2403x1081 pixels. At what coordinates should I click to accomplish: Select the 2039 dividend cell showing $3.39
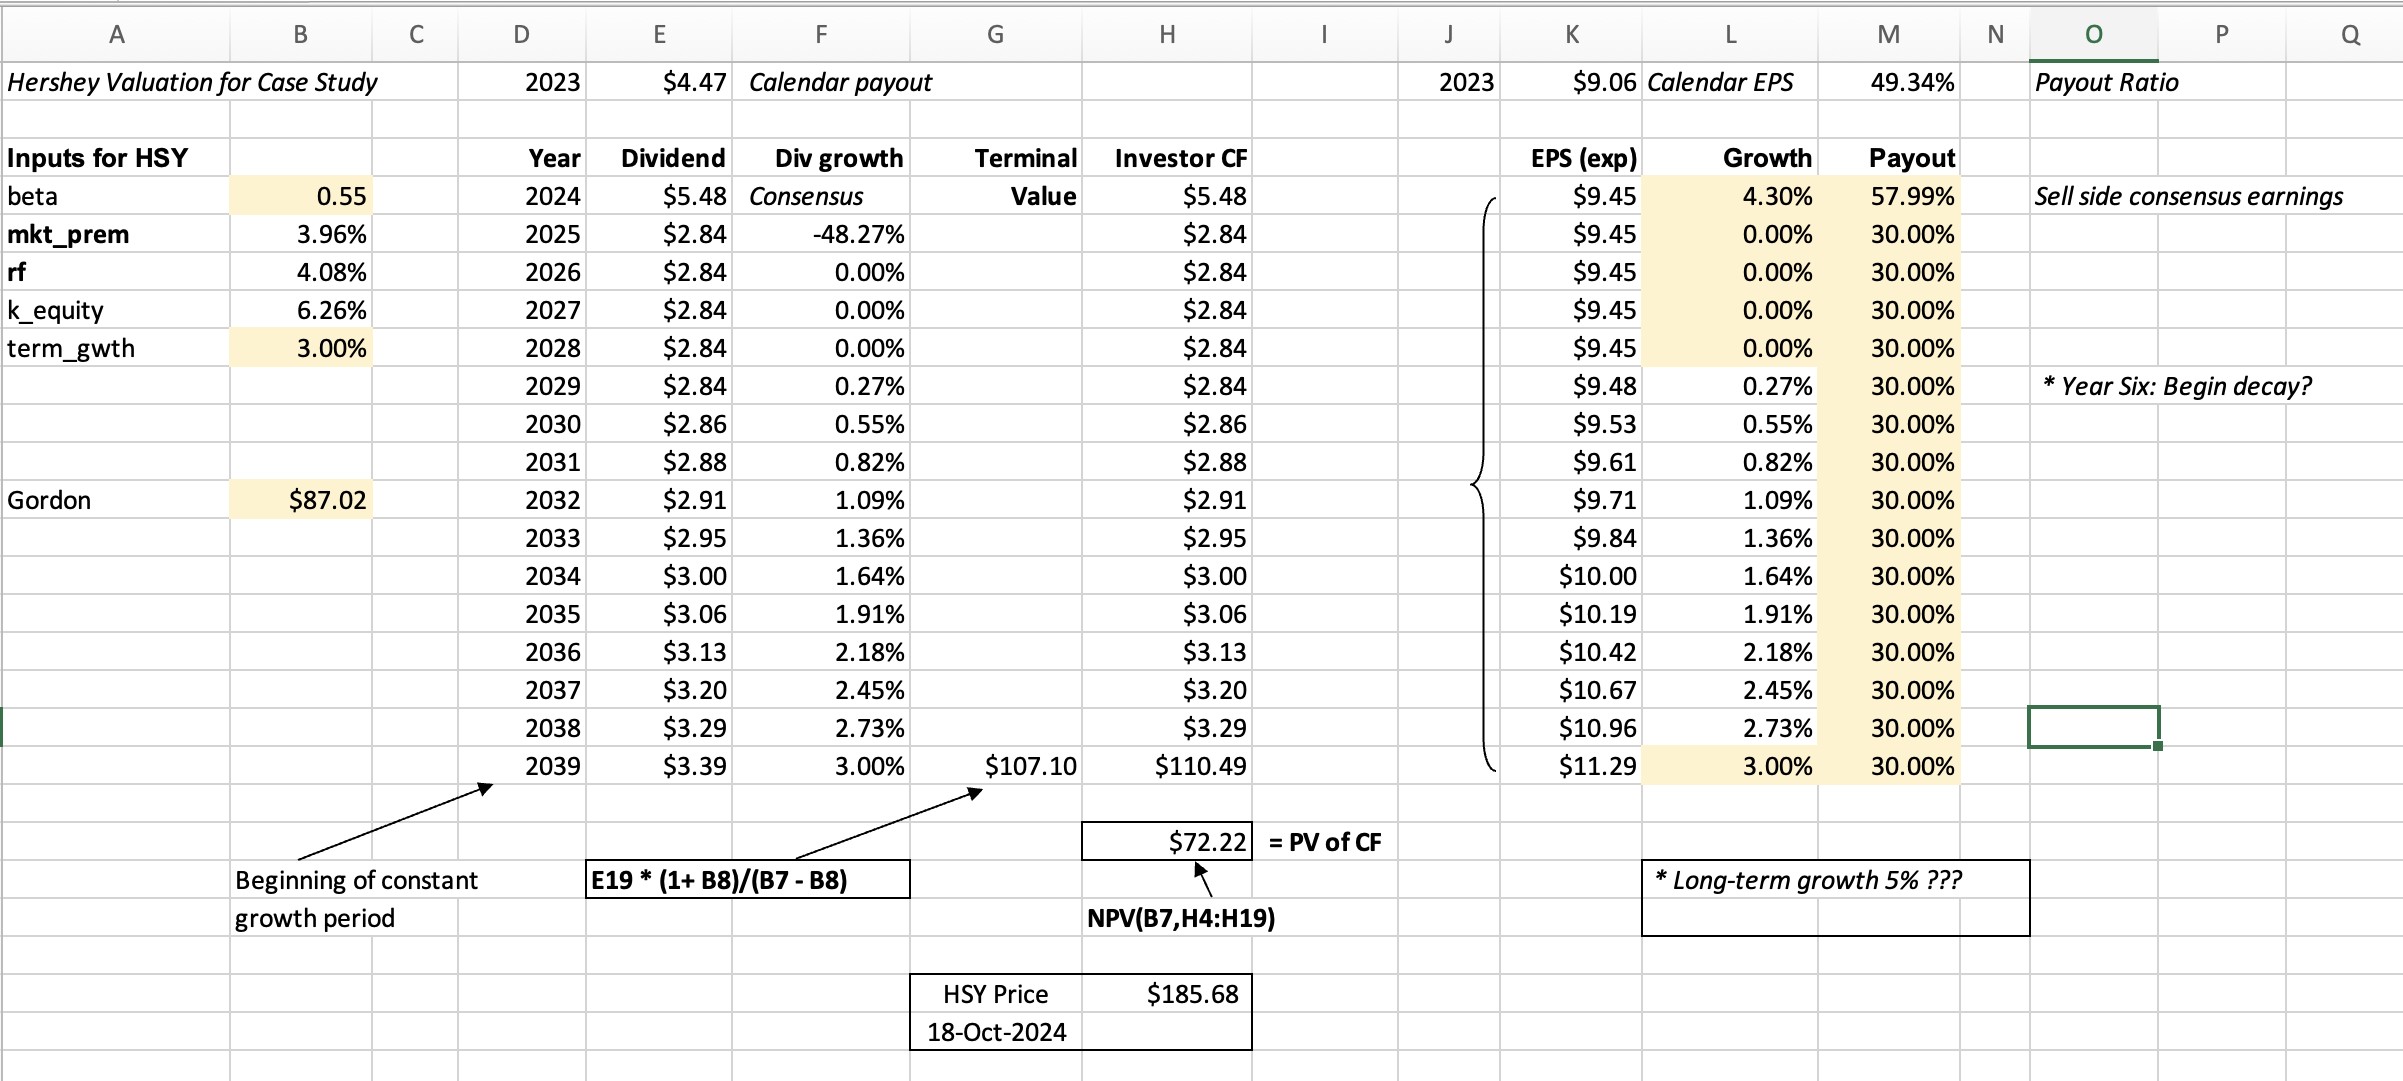click(x=694, y=765)
